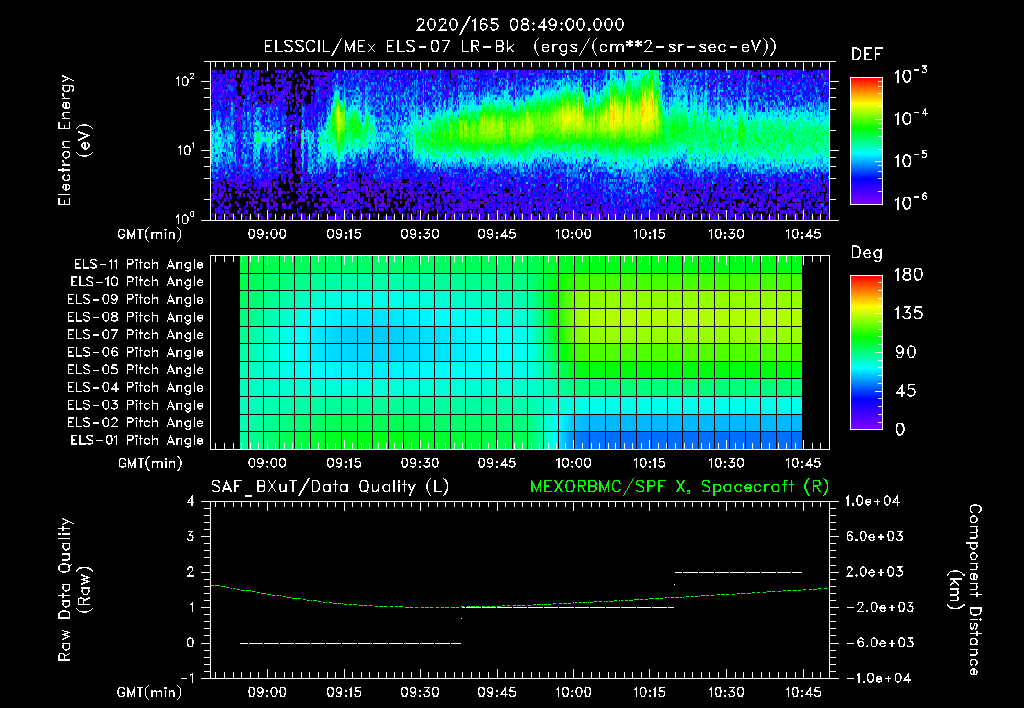Click the 09:00 tick on the bottom time axis
The height and width of the screenshot is (708, 1024).
(267, 692)
